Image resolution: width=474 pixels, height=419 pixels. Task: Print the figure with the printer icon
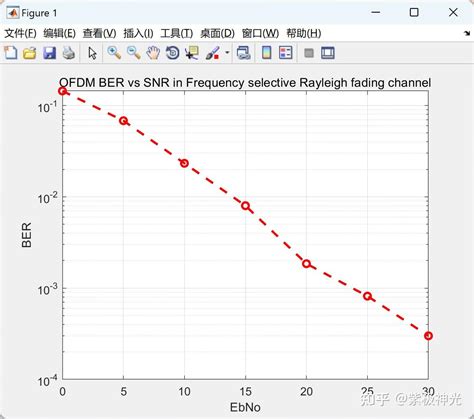[x=69, y=53]
